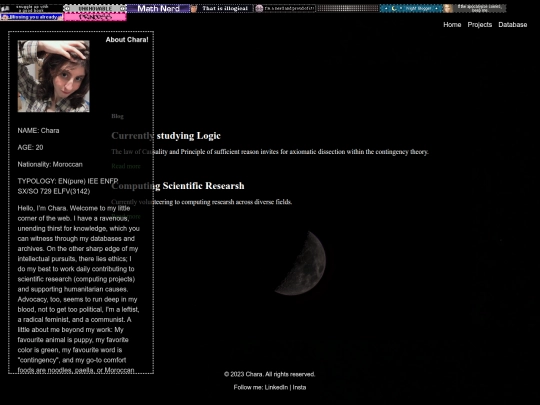Click the Blog section label

pyautogui.click(x=117, y=116)
